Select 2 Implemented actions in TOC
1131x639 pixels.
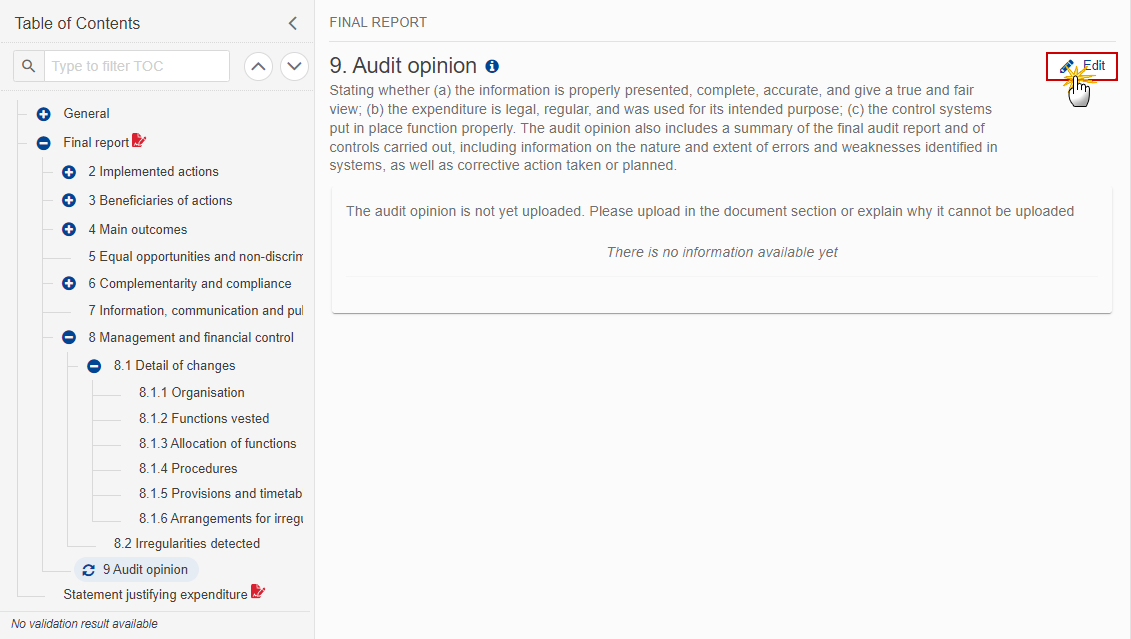click(x=153, y=172)
